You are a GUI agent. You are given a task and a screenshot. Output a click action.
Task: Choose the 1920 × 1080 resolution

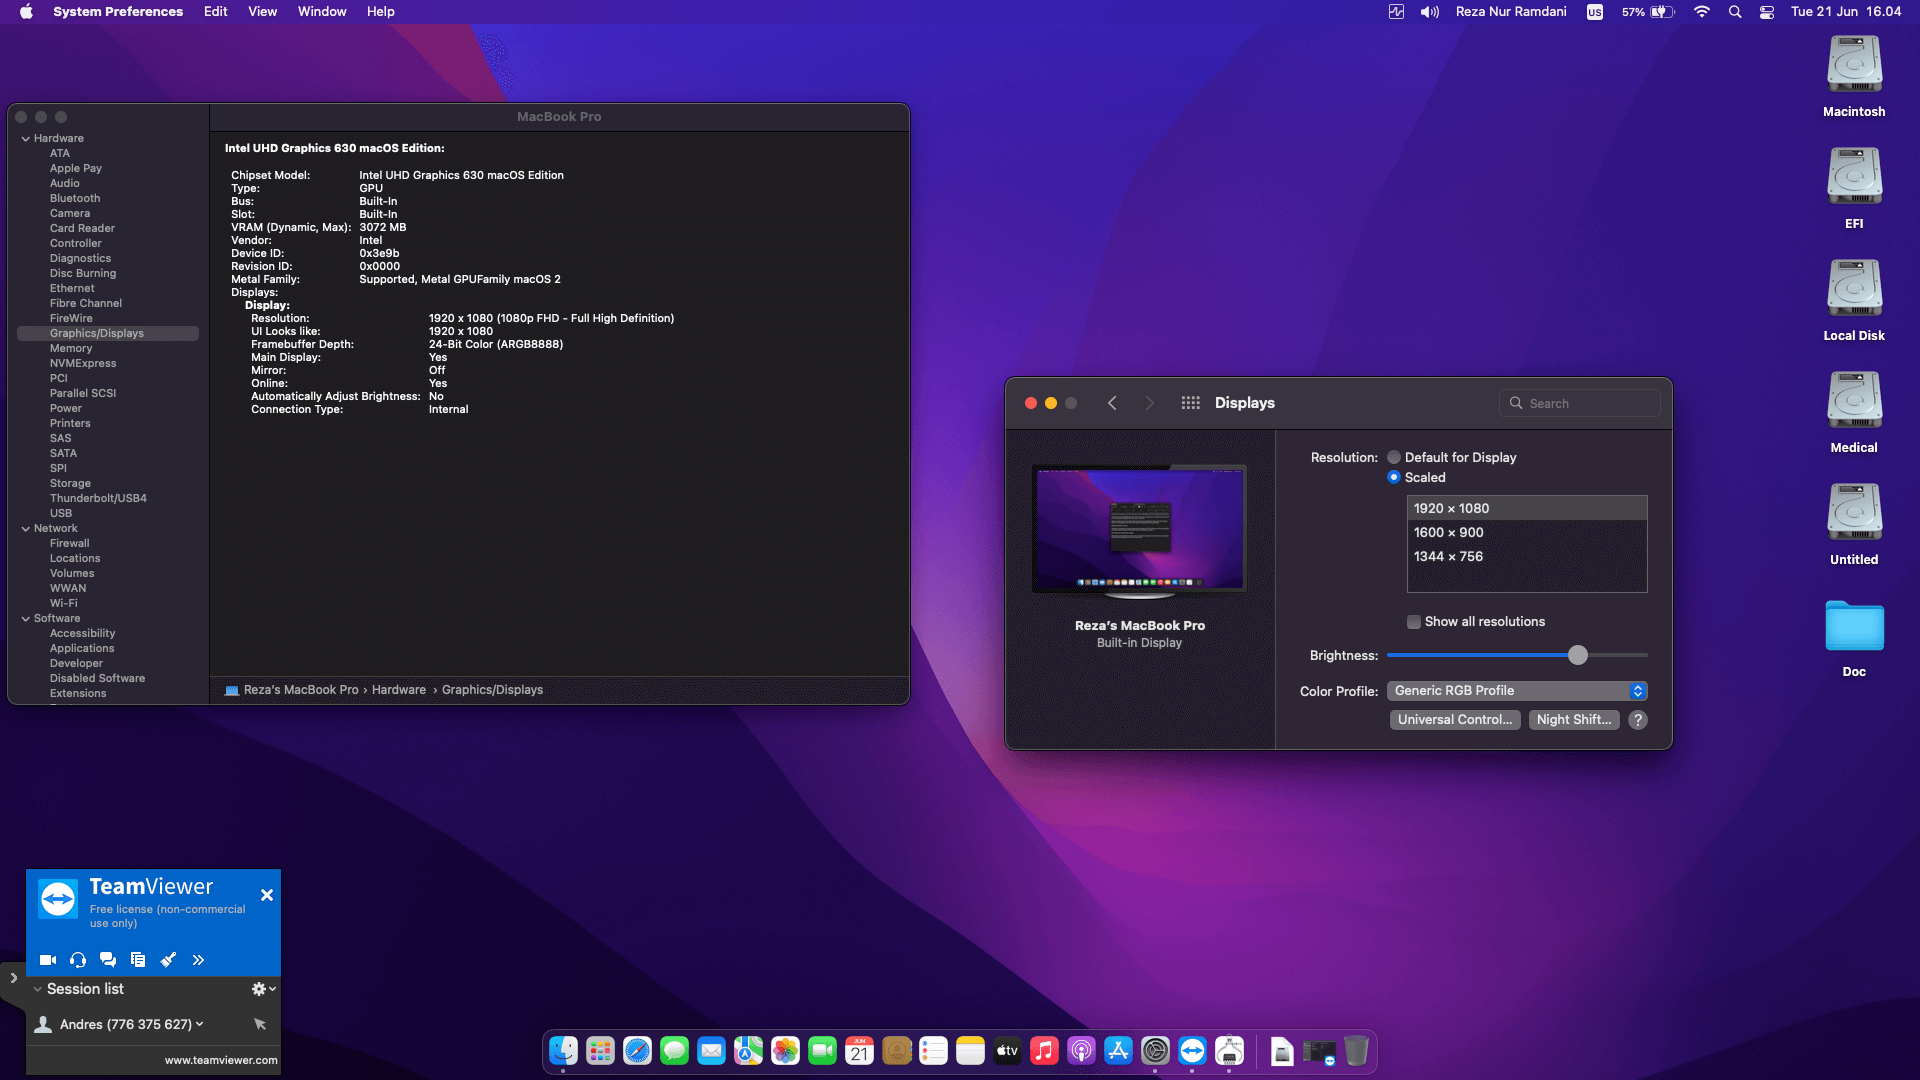click(x=1527, y=508)
